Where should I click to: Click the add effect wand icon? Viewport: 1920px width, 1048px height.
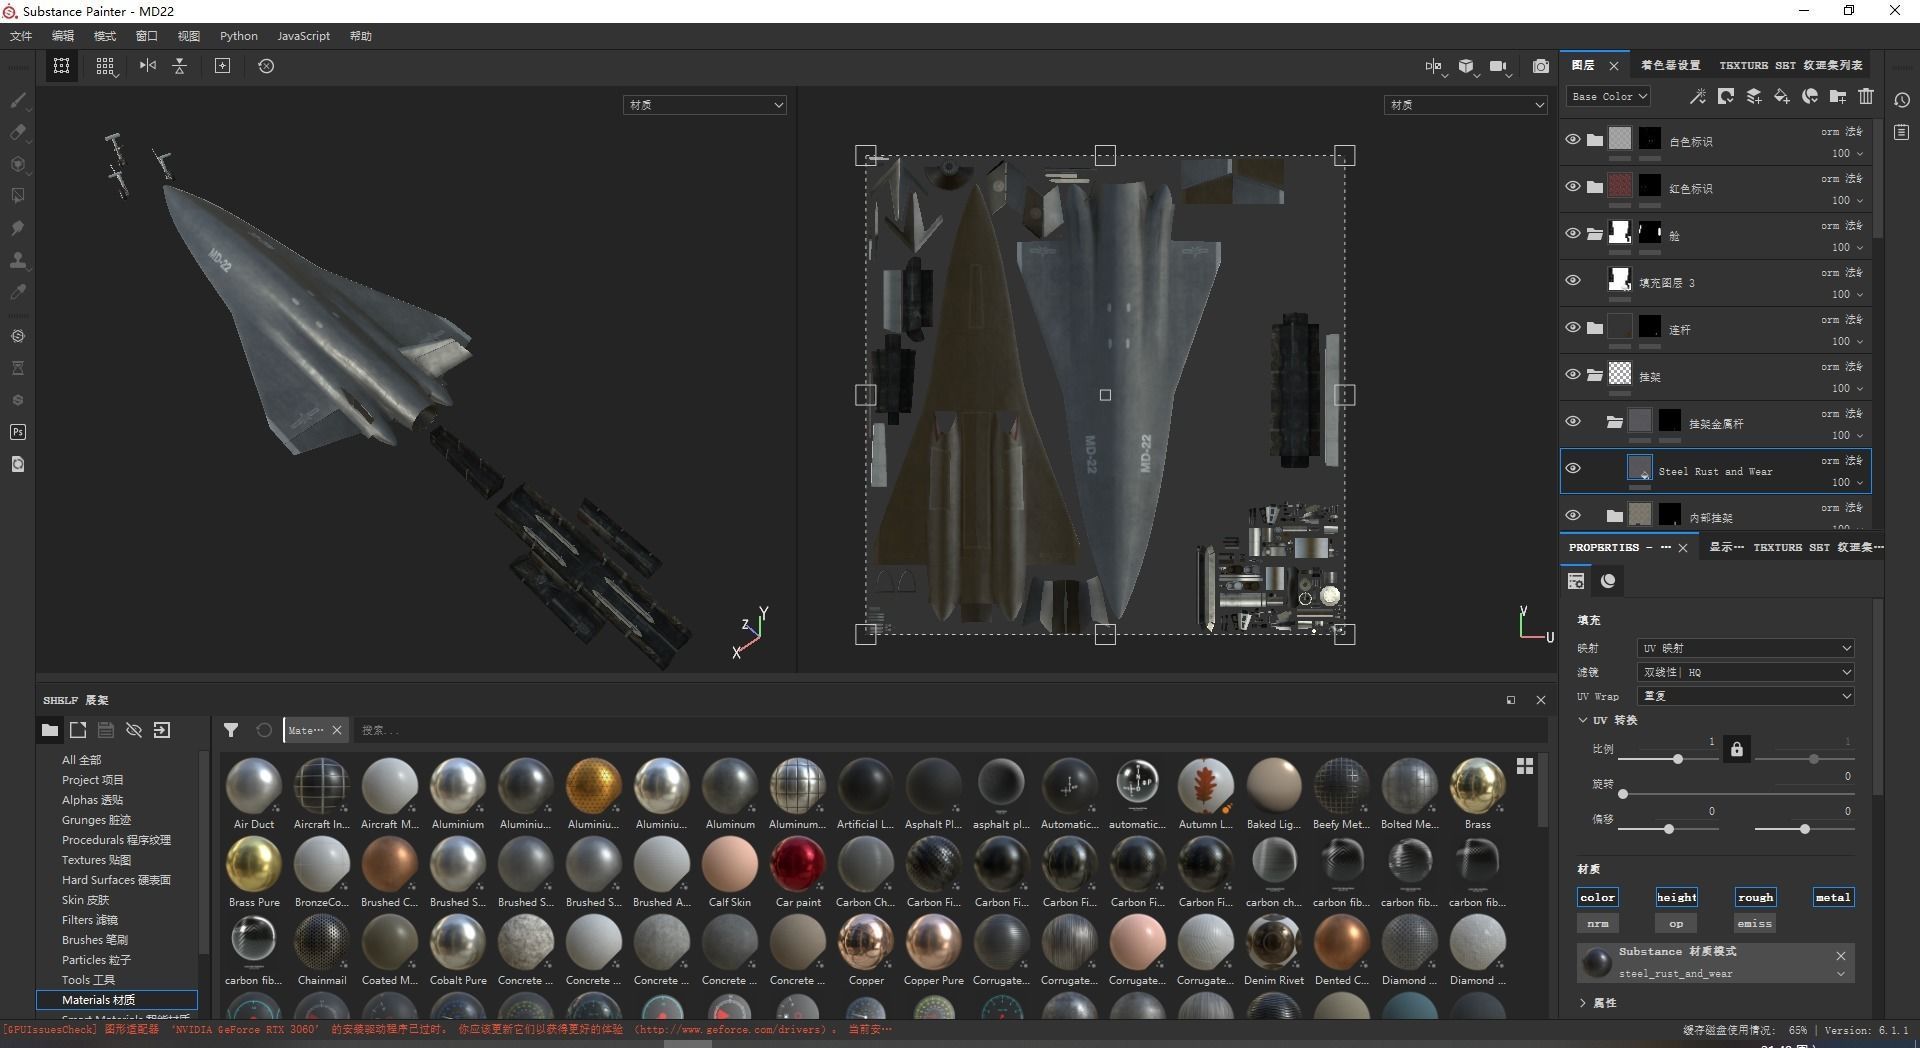tap(1697, 96)
